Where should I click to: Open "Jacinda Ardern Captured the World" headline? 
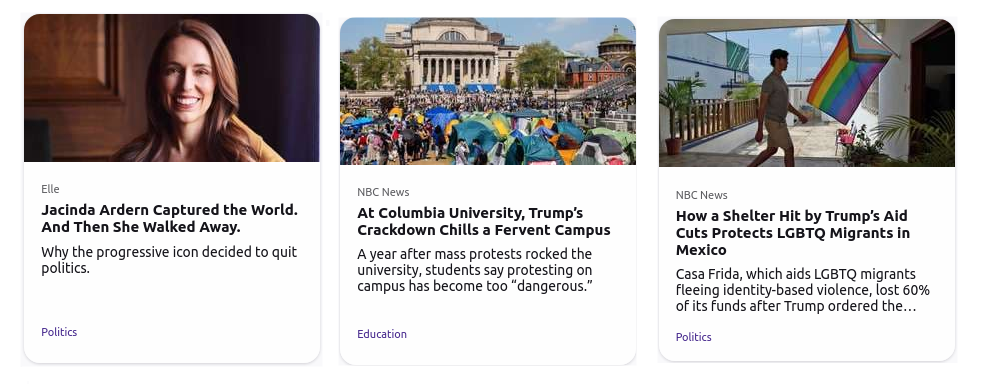click(170, 218)
